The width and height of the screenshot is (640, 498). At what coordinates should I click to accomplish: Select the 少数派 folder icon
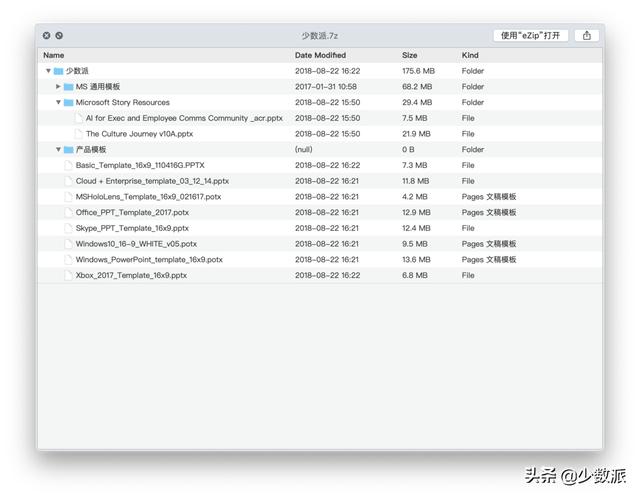[x=58, y=71]
